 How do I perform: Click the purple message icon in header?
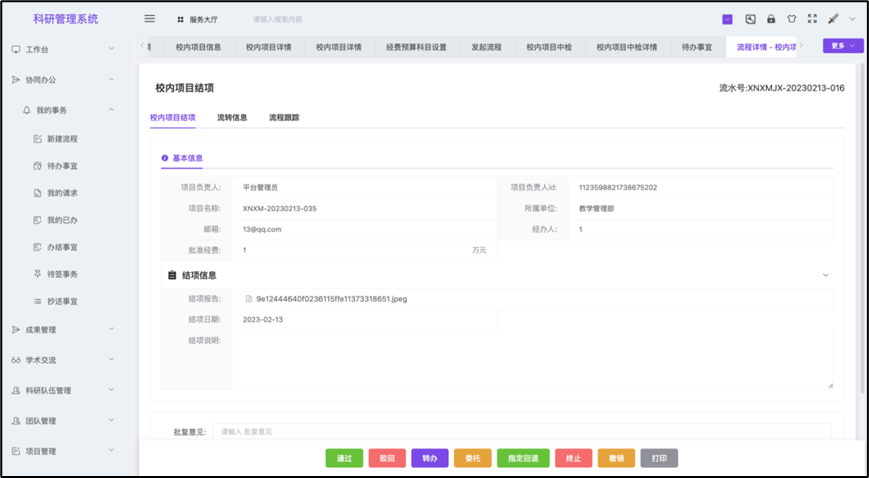coord(727,19)
